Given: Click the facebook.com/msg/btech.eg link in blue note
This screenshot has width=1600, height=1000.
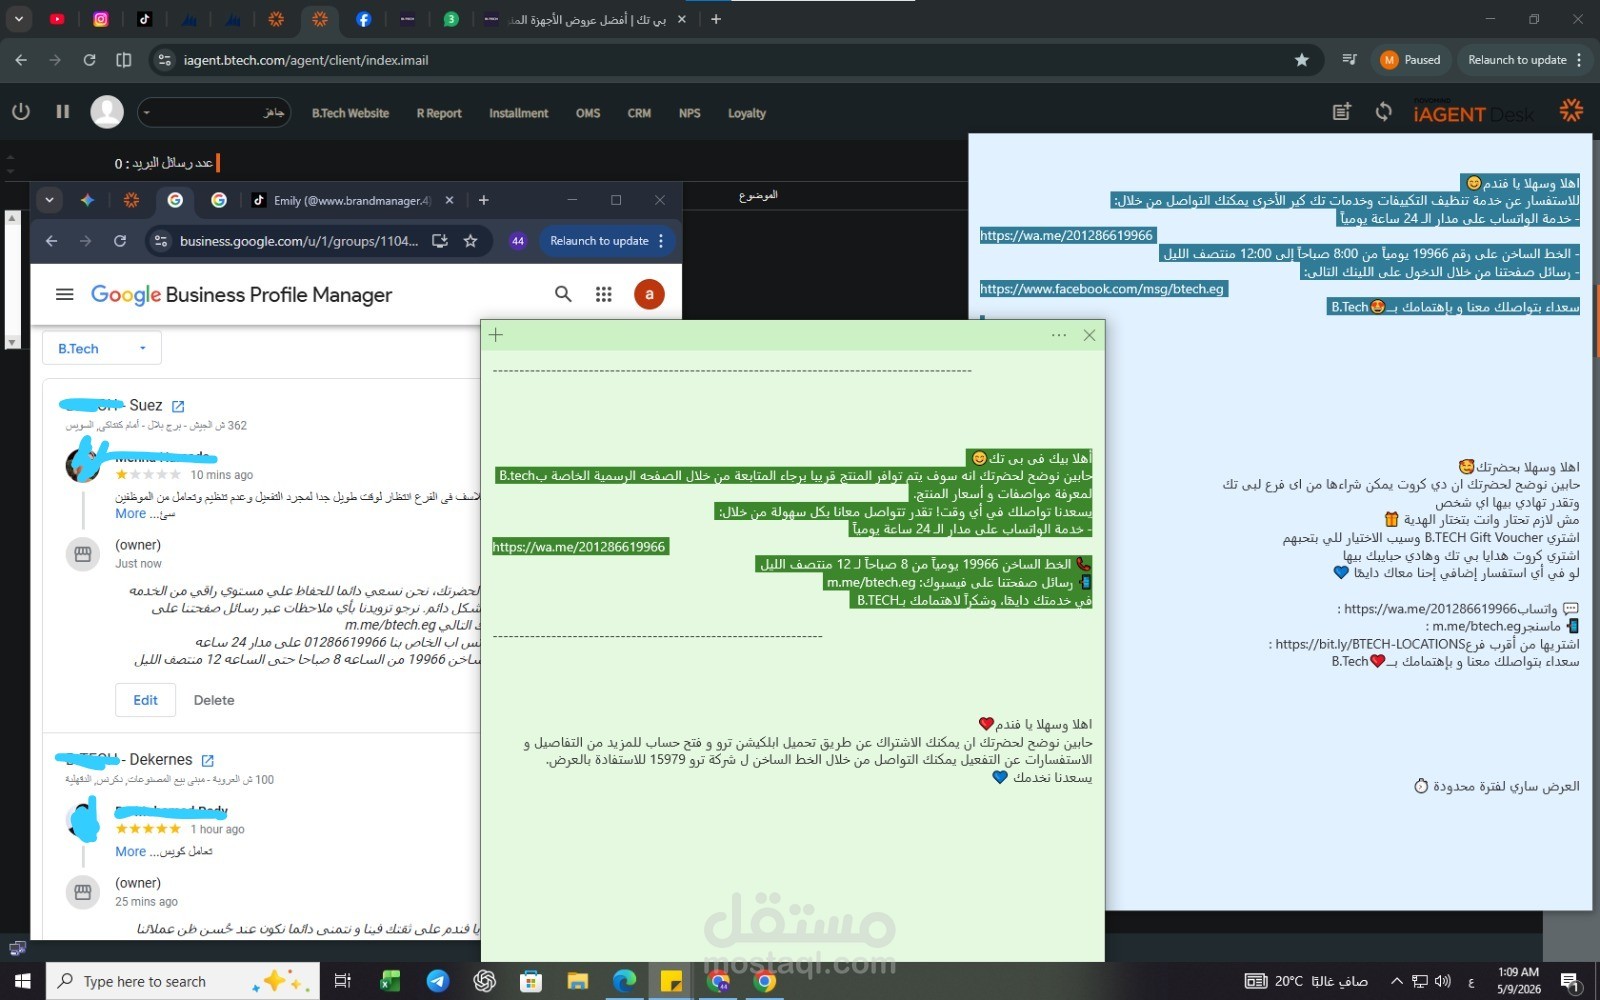Looking at the screenshot, I should [1102, 289].
